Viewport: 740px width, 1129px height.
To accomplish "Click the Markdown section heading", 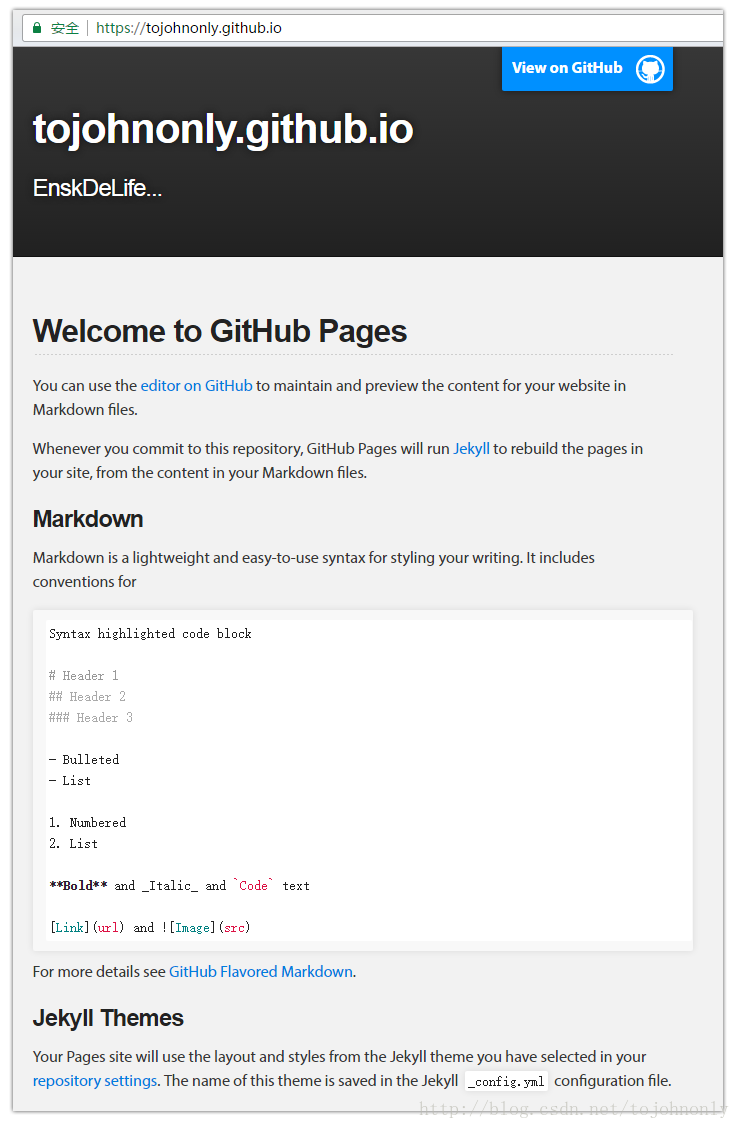I will (x=88, y=519).
